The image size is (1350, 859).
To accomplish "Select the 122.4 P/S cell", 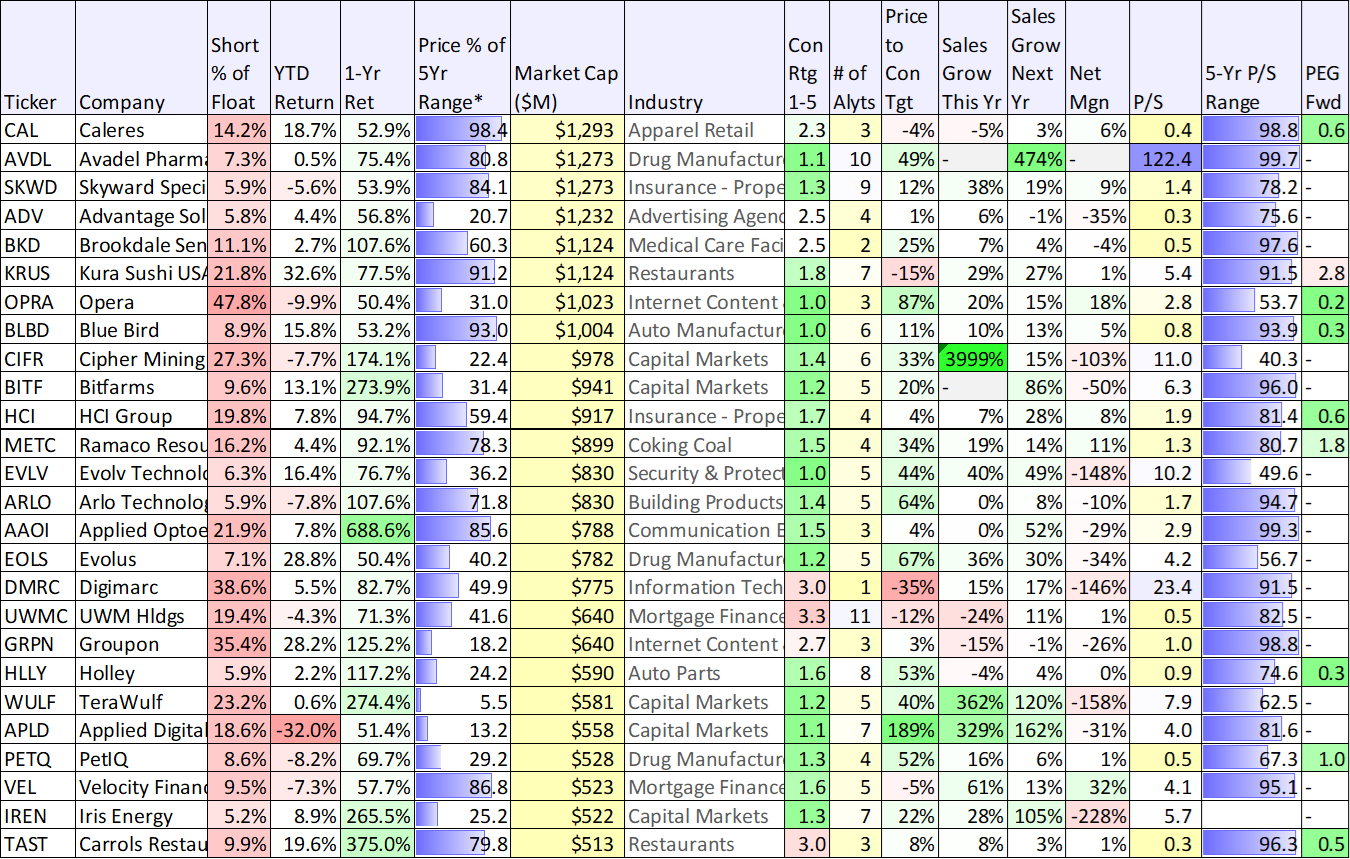I will [1166, 159].
